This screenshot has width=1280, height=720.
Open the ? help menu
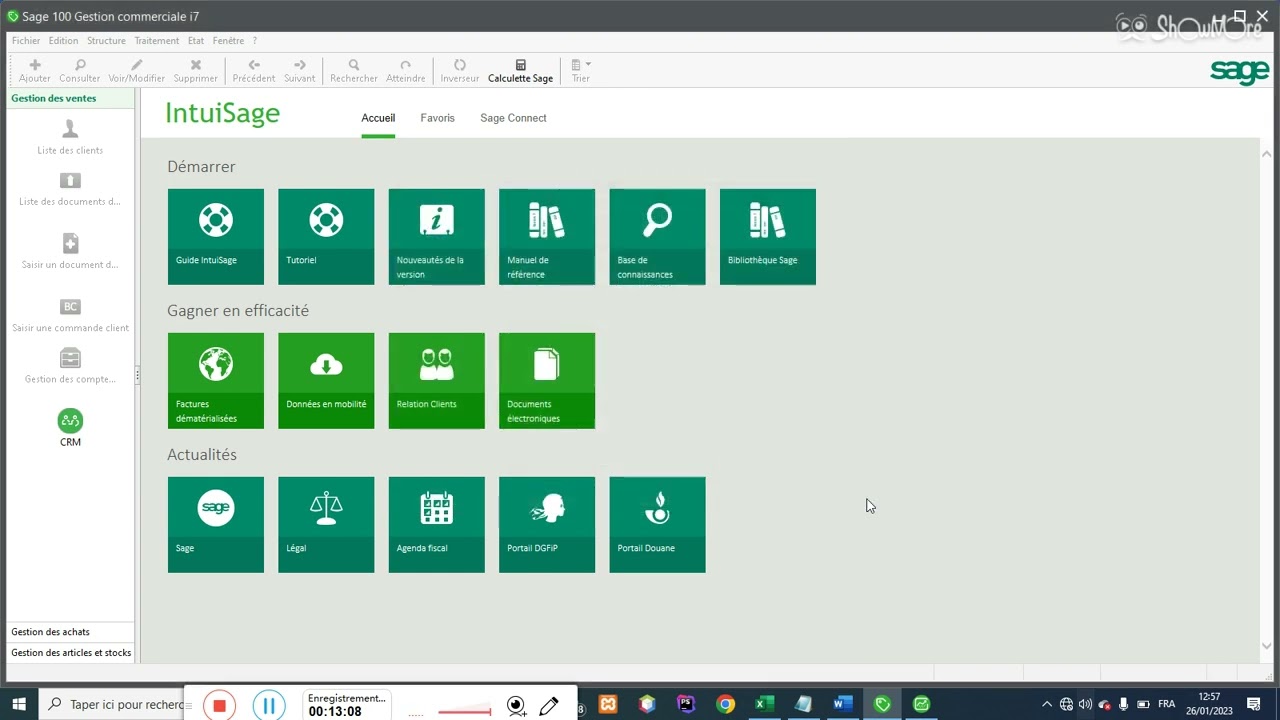[255, 41]
